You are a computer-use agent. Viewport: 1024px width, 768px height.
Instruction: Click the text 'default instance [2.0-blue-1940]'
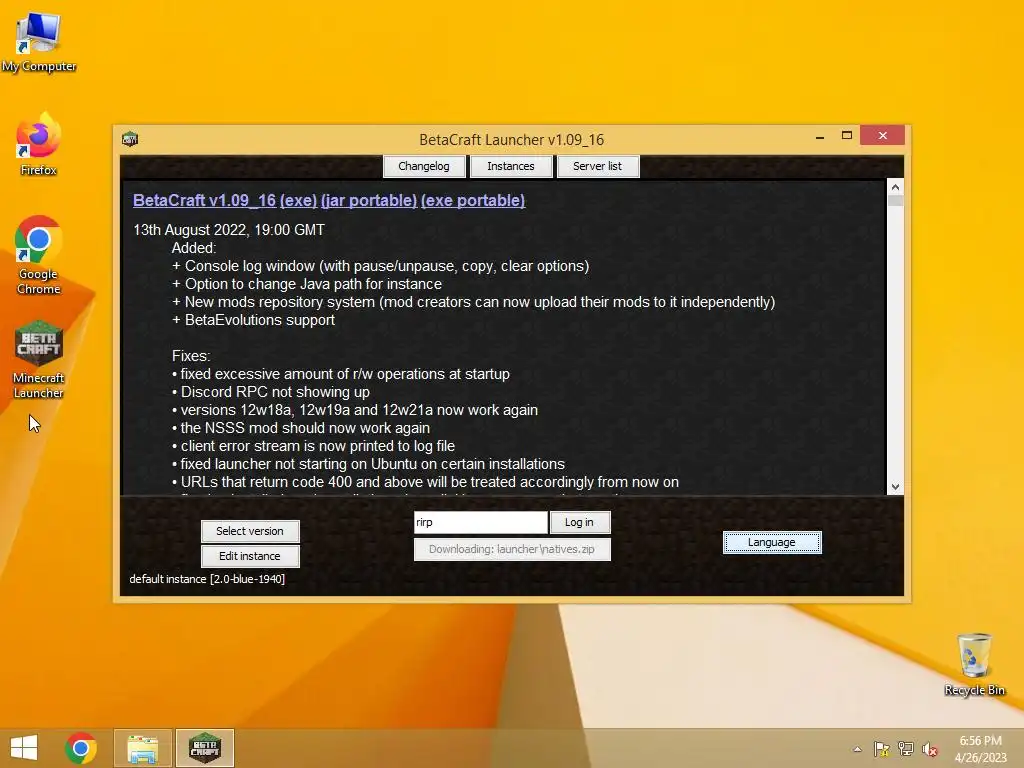coord(207,579)
